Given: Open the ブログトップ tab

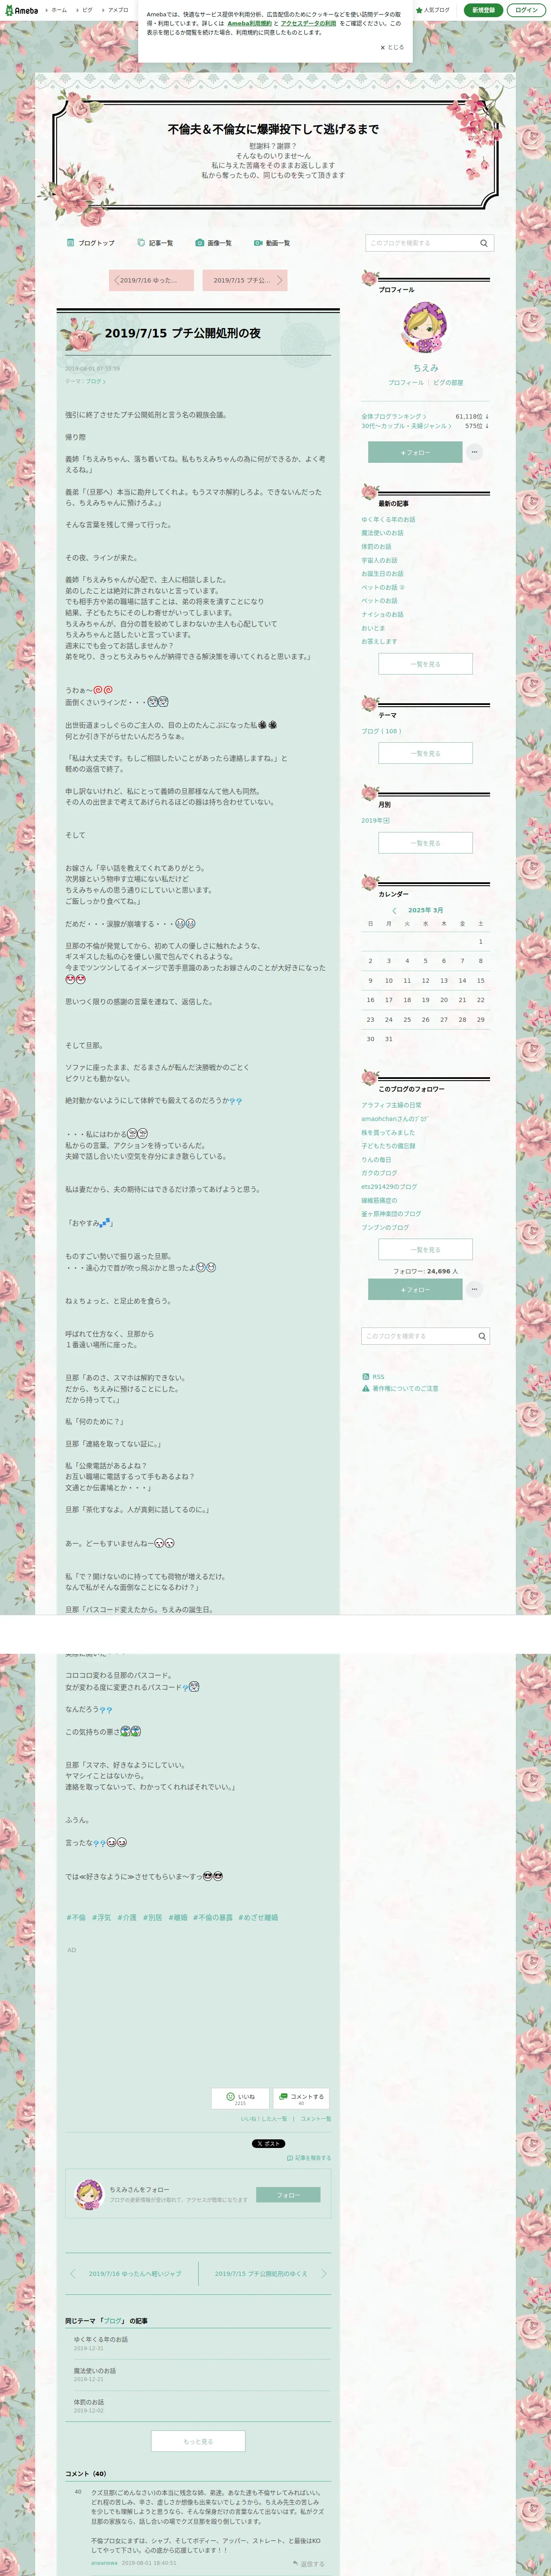Looking at the screenshot, I should click(90, 243).
